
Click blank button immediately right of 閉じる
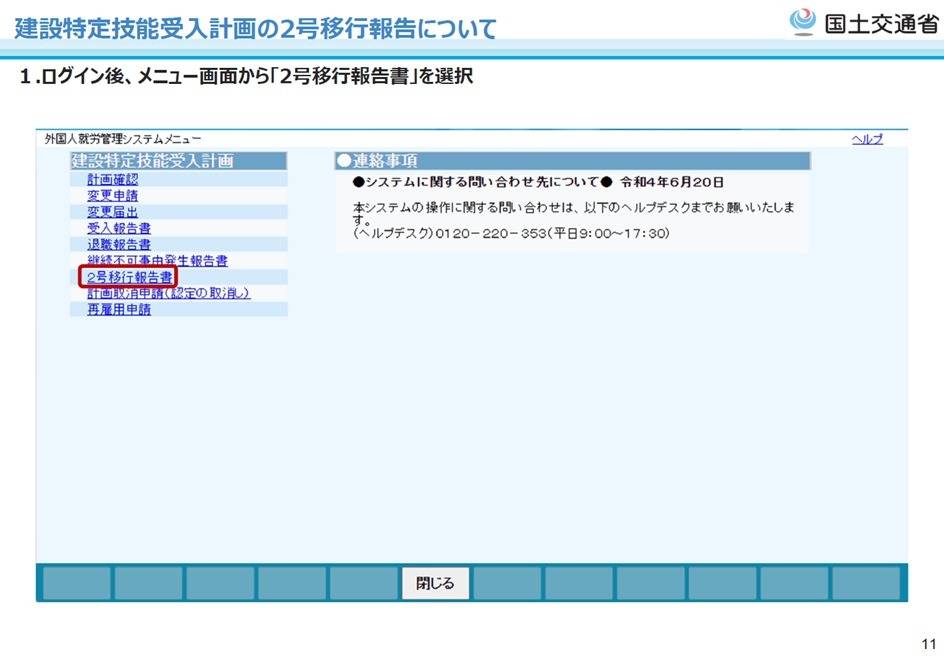click(x=507, y=583)
